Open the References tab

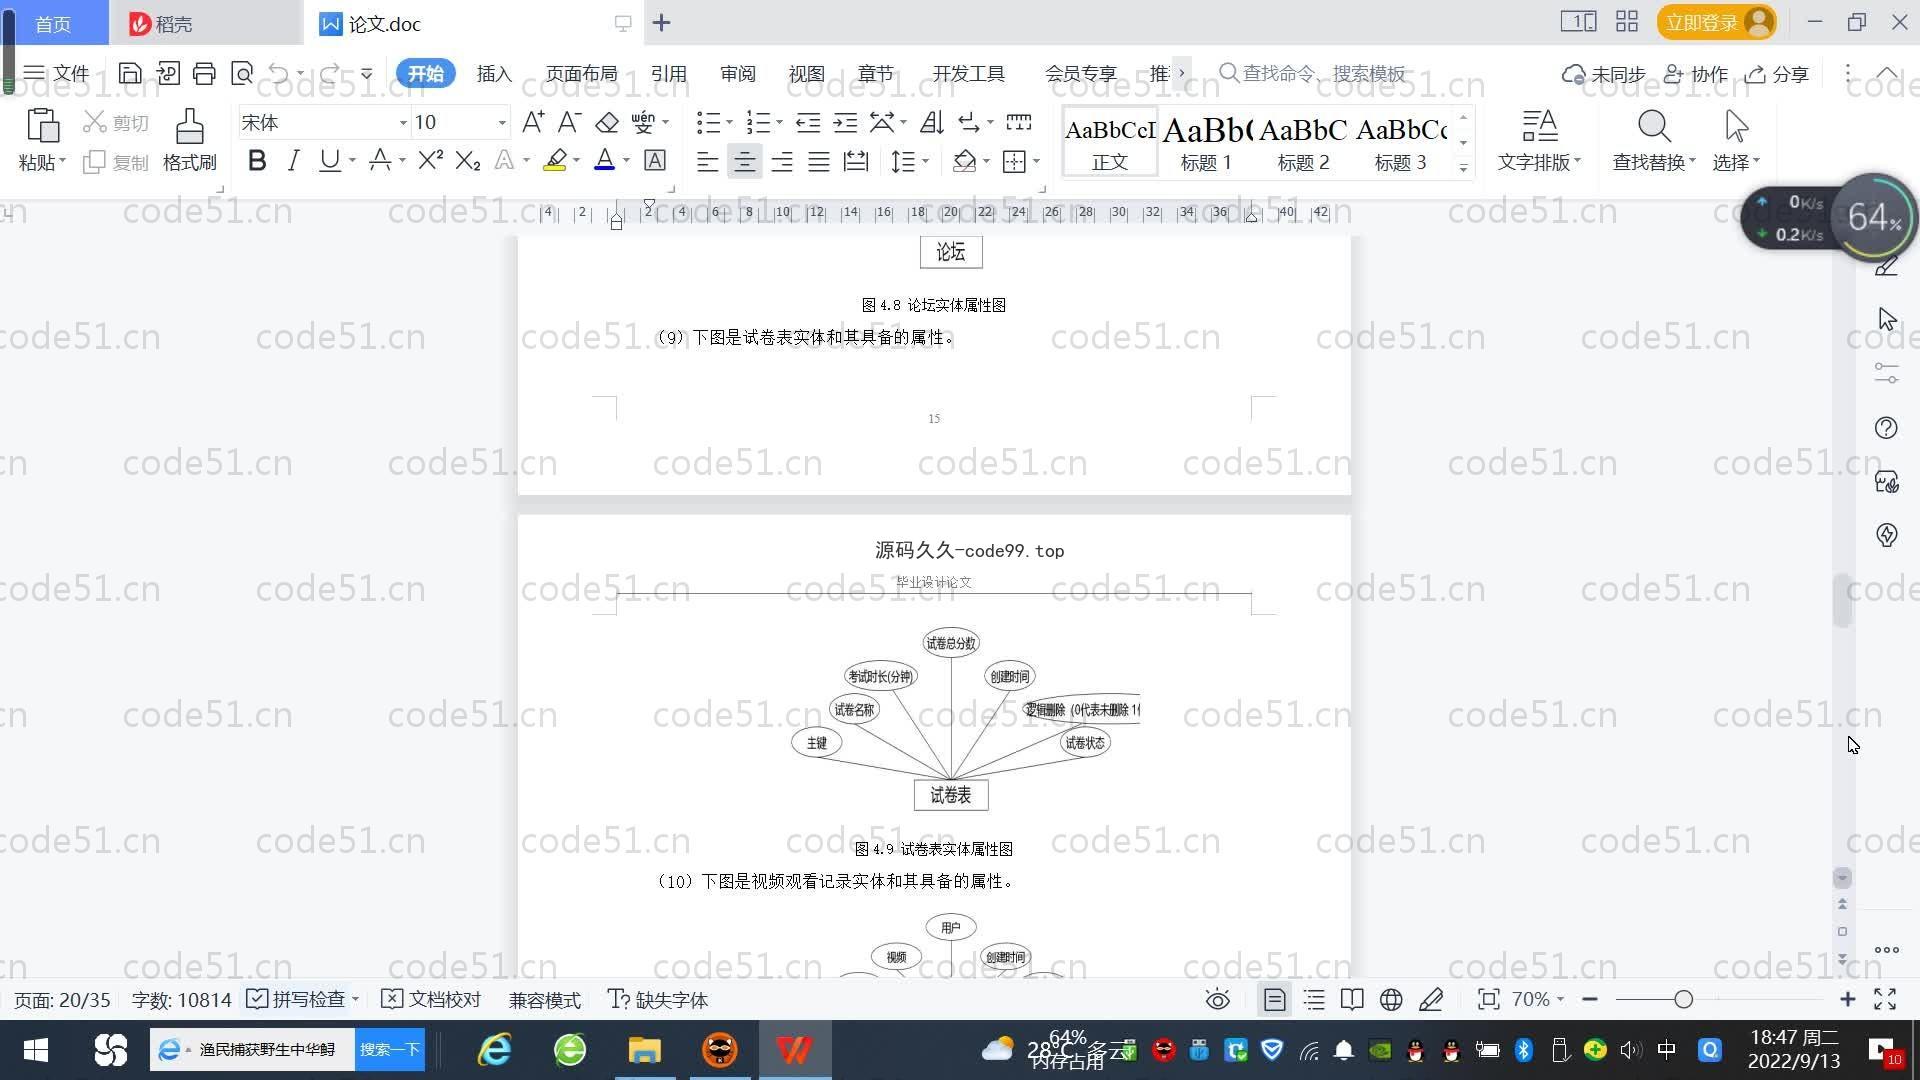668,74
